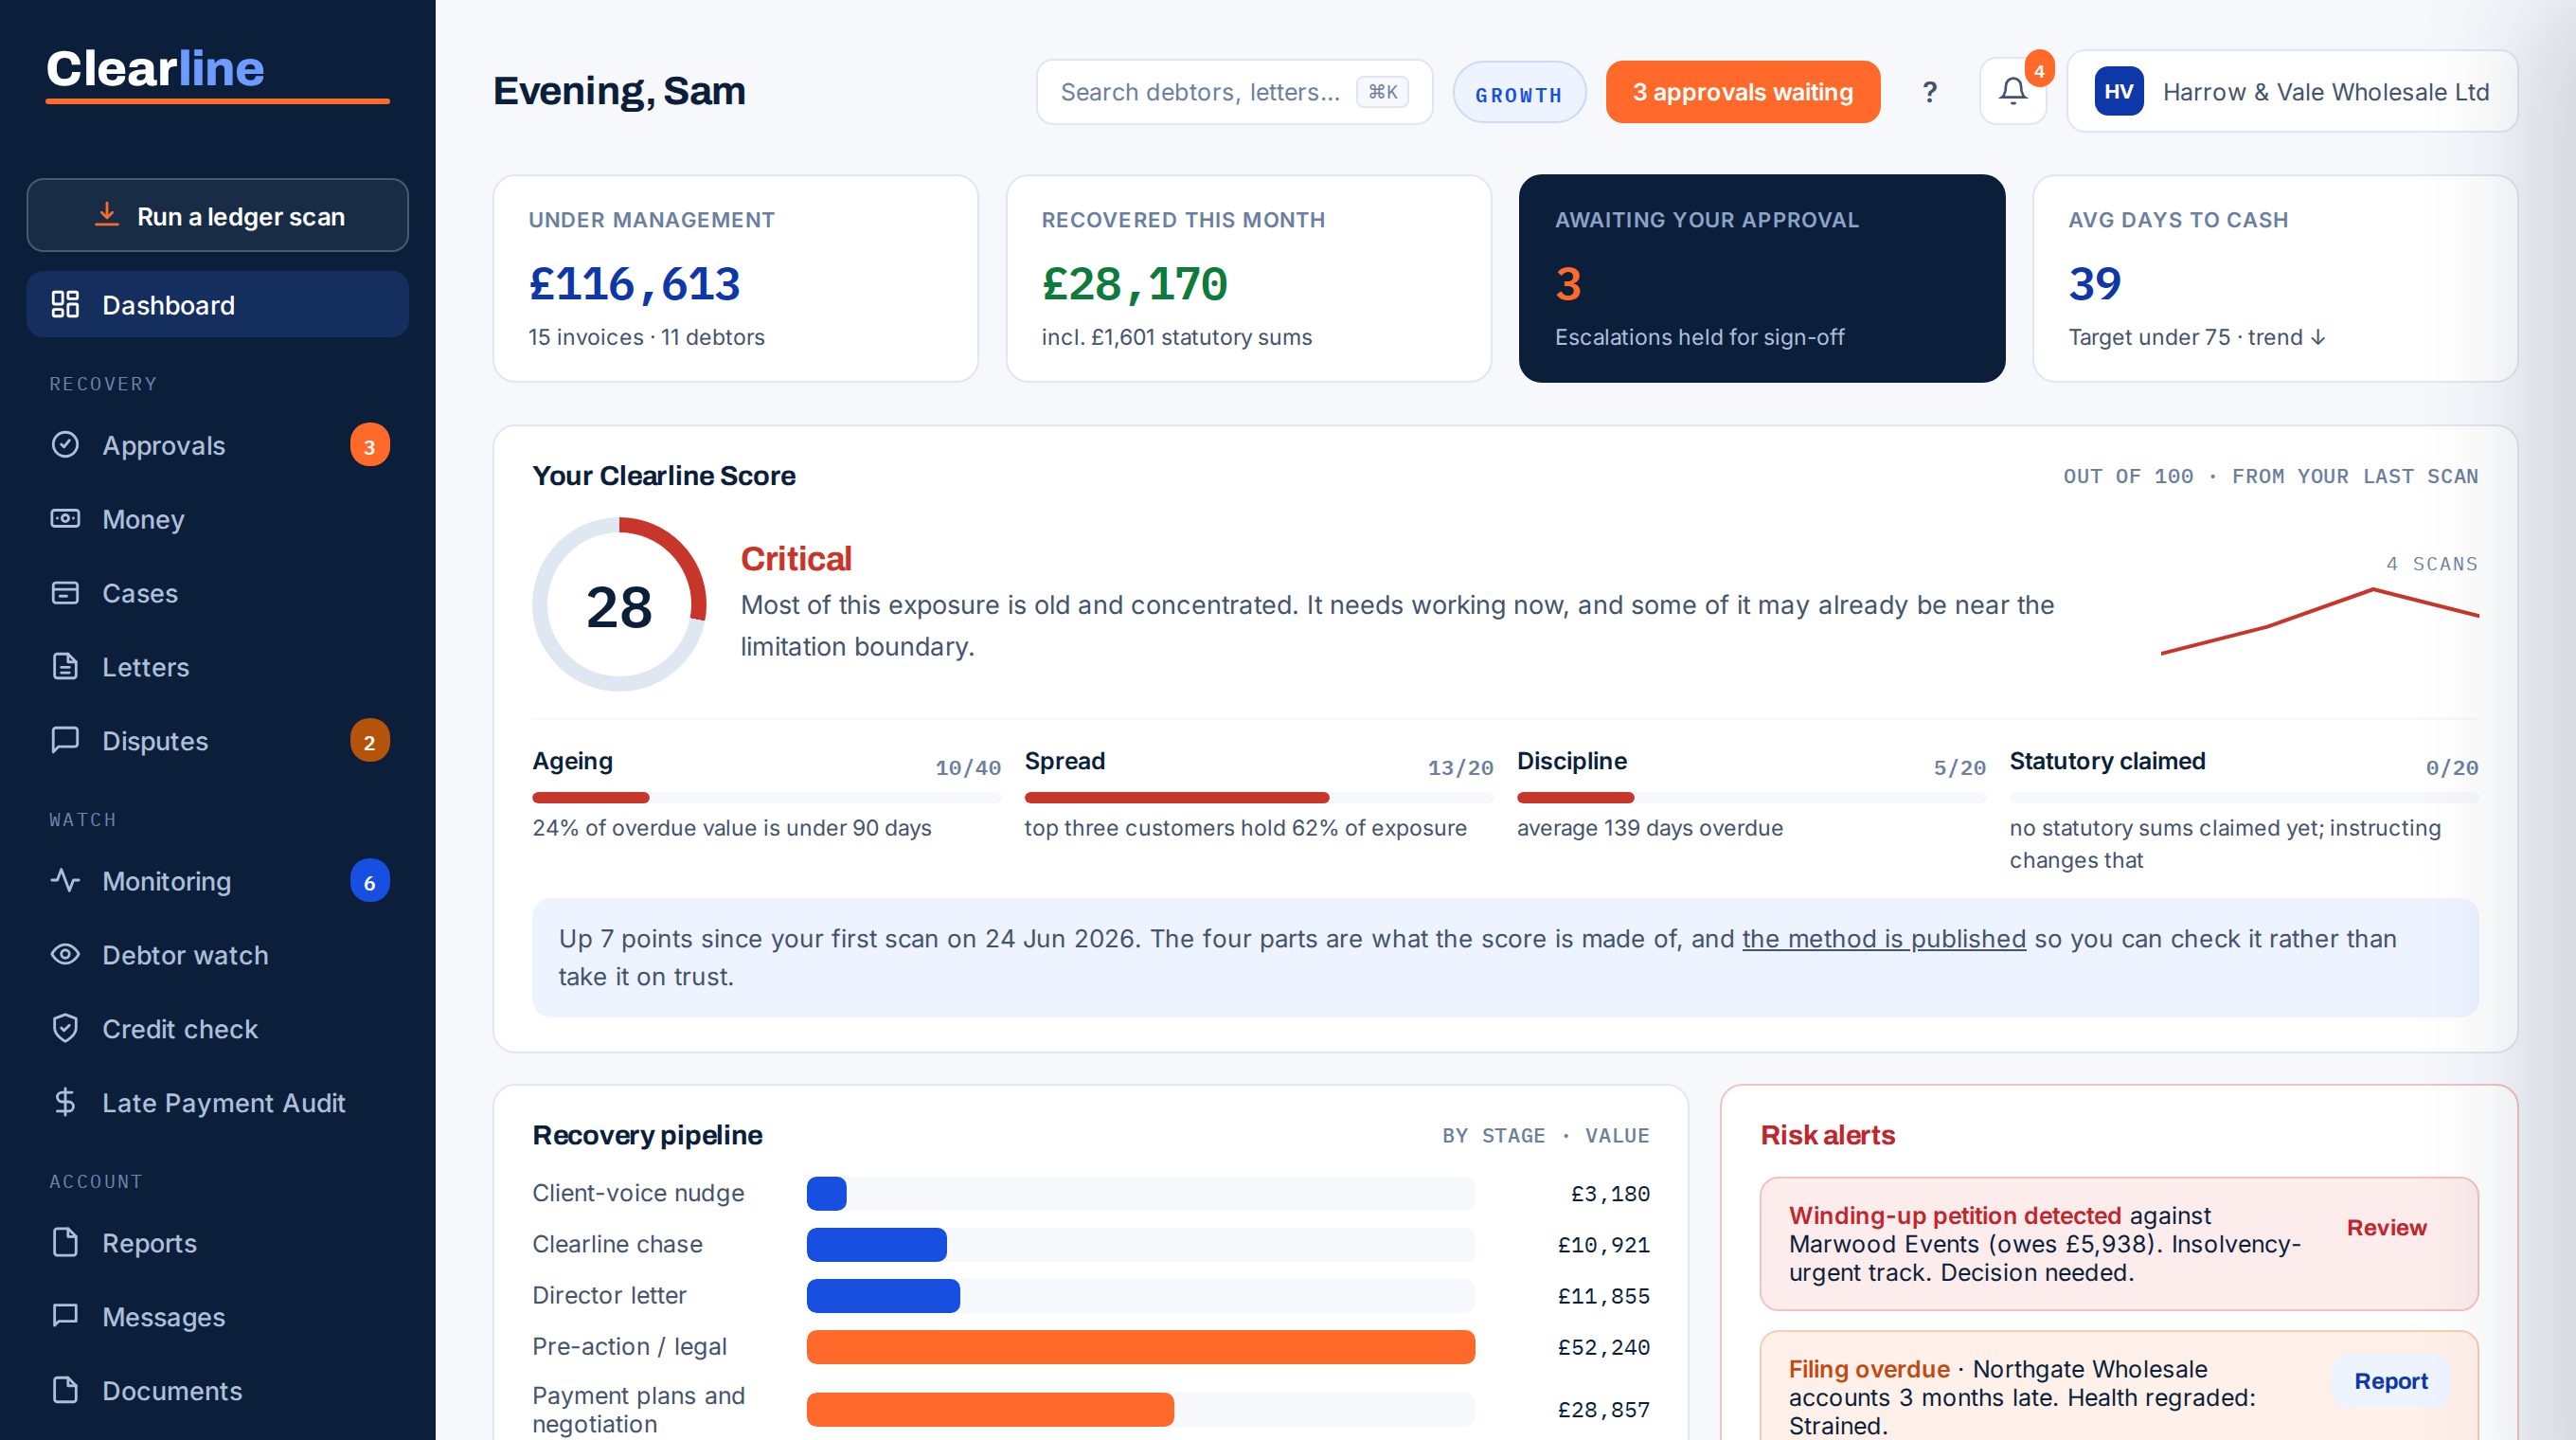Click the Reports file icon
The height and width of the screenshot is (1440, 2576).
coord(65,1242)
